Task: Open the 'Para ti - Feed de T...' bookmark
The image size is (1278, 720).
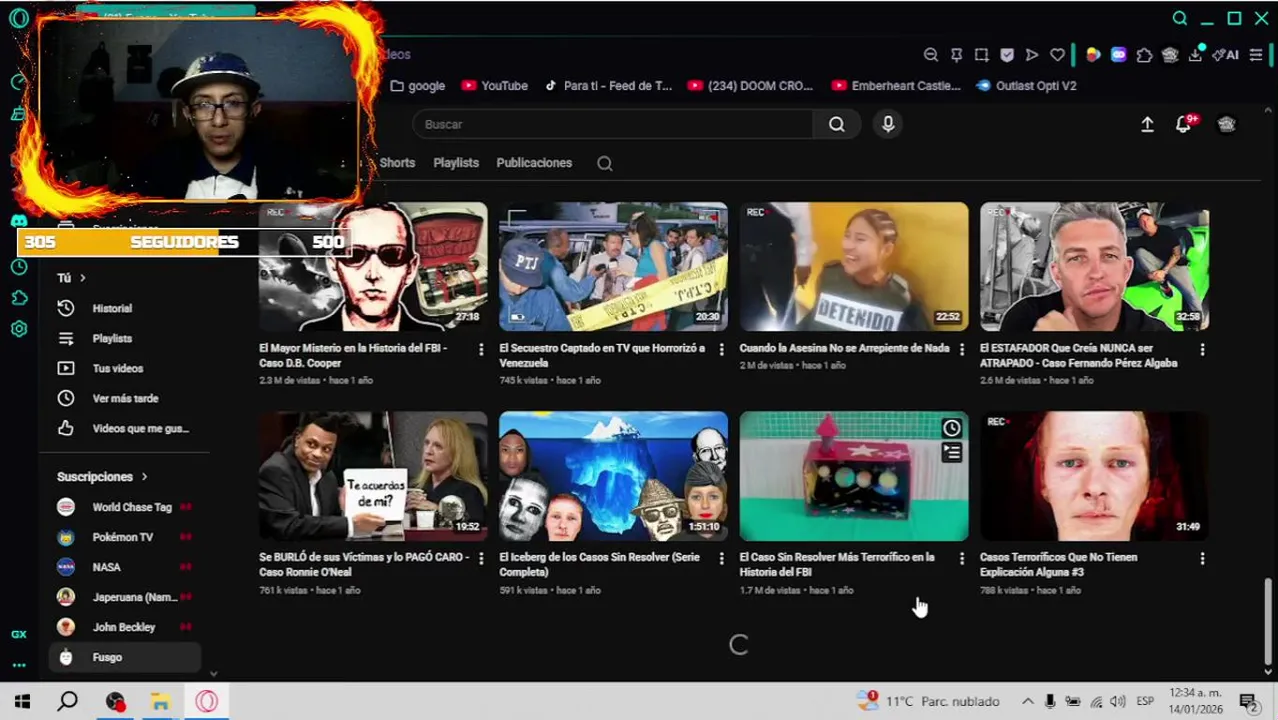Action: tap(608, 86)
